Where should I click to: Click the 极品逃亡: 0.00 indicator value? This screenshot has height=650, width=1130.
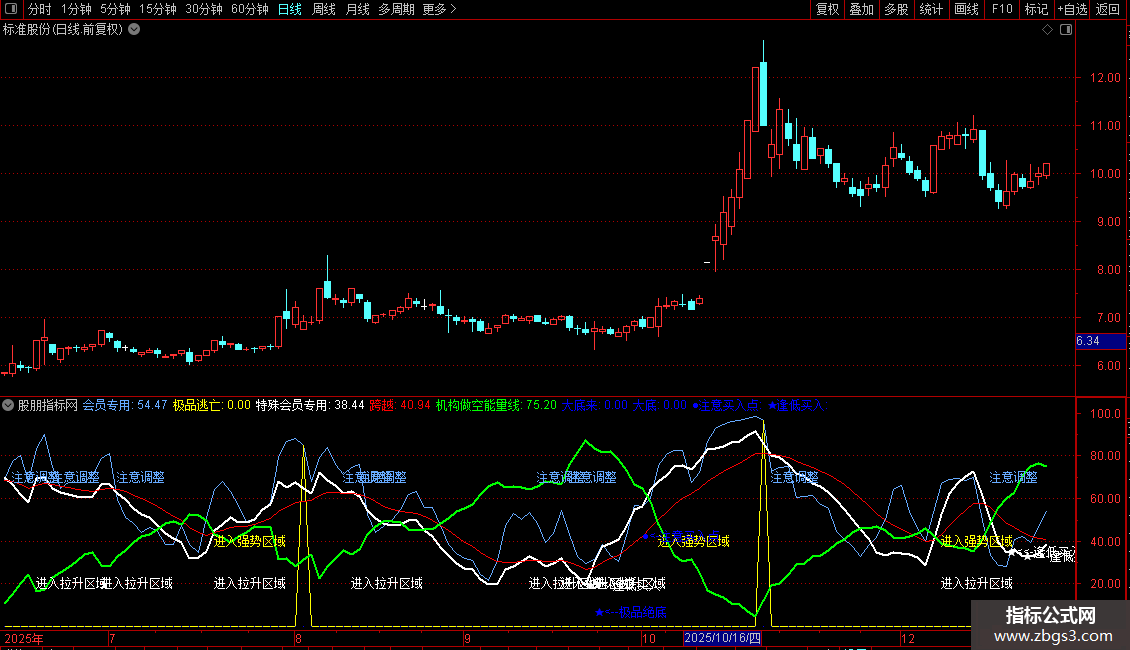click(212, 405)
